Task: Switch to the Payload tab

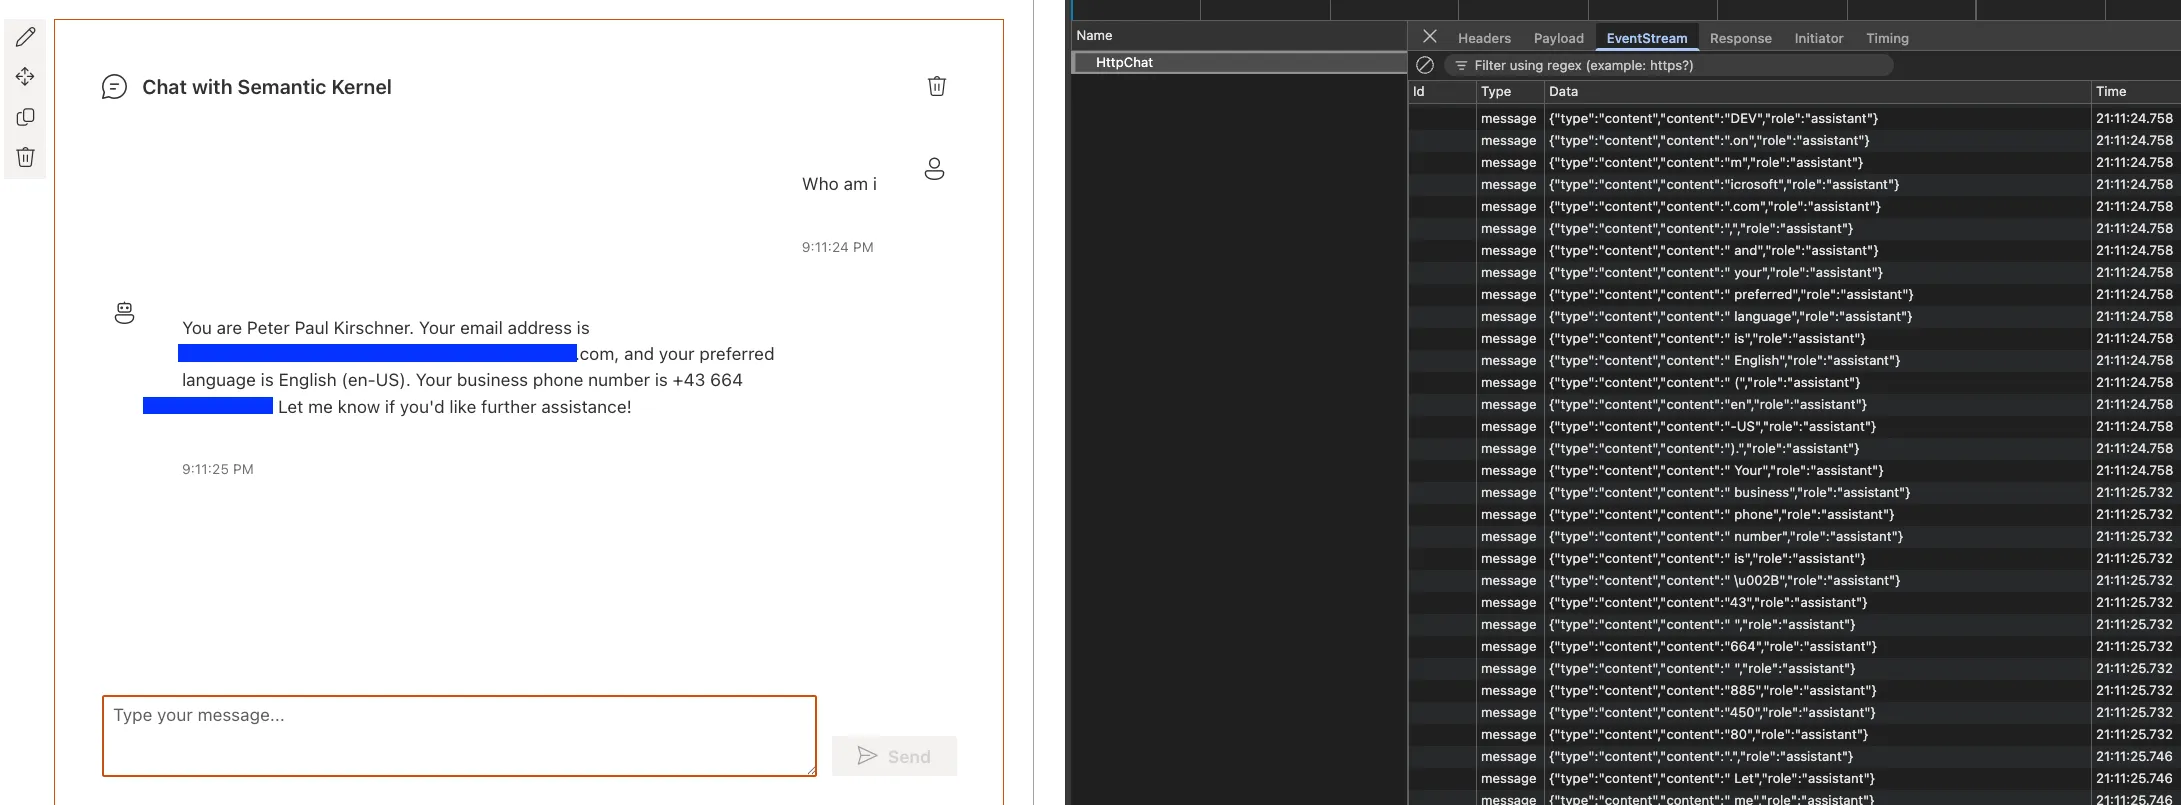Action: coord(1558,38)
